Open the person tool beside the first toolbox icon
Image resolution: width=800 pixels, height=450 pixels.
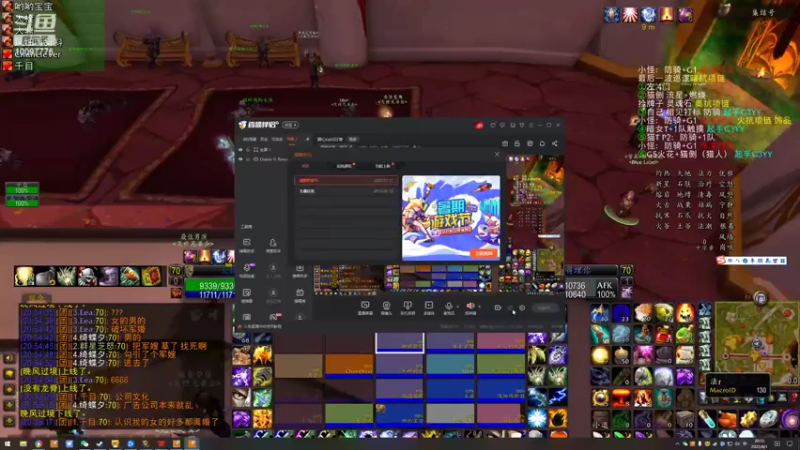click(273, 244)
